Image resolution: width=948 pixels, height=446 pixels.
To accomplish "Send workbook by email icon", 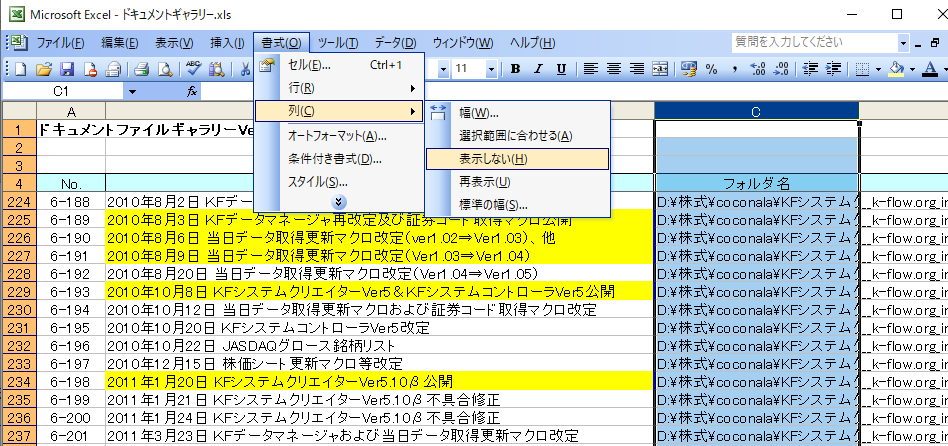I will click(x=113, y=69).
